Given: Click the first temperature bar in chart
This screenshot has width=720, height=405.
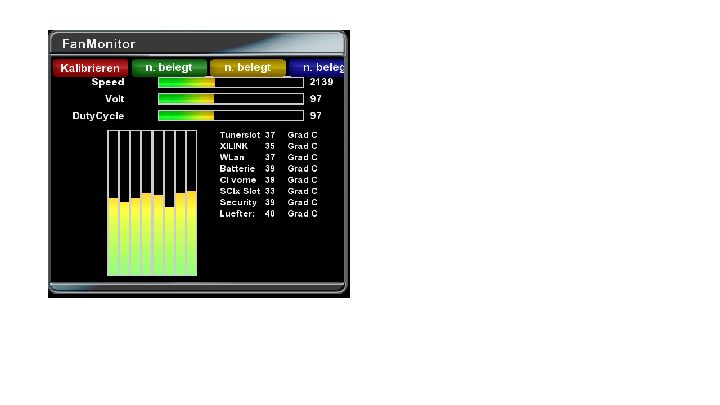Looking at the screenshot, I should coord(113,236).
